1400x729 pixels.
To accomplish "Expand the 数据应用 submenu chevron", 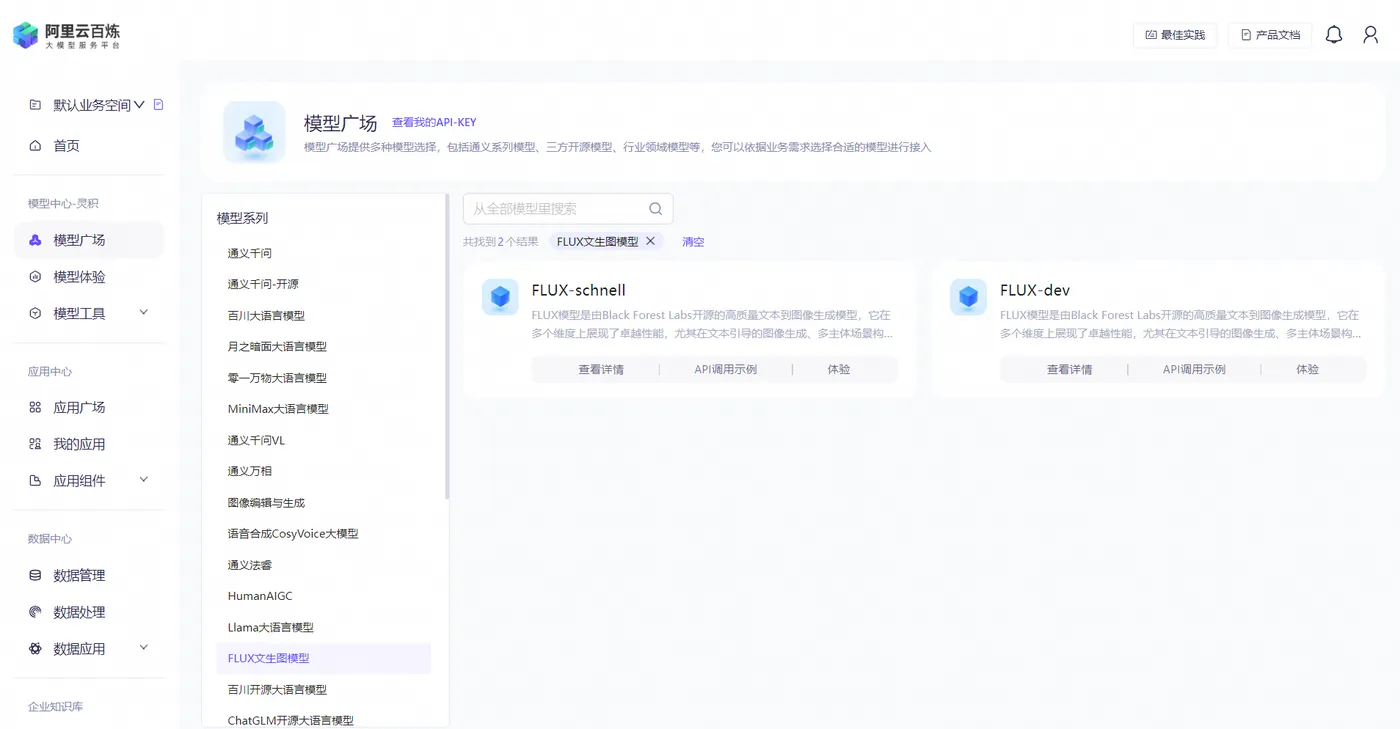I will click(x=143, y=648).
